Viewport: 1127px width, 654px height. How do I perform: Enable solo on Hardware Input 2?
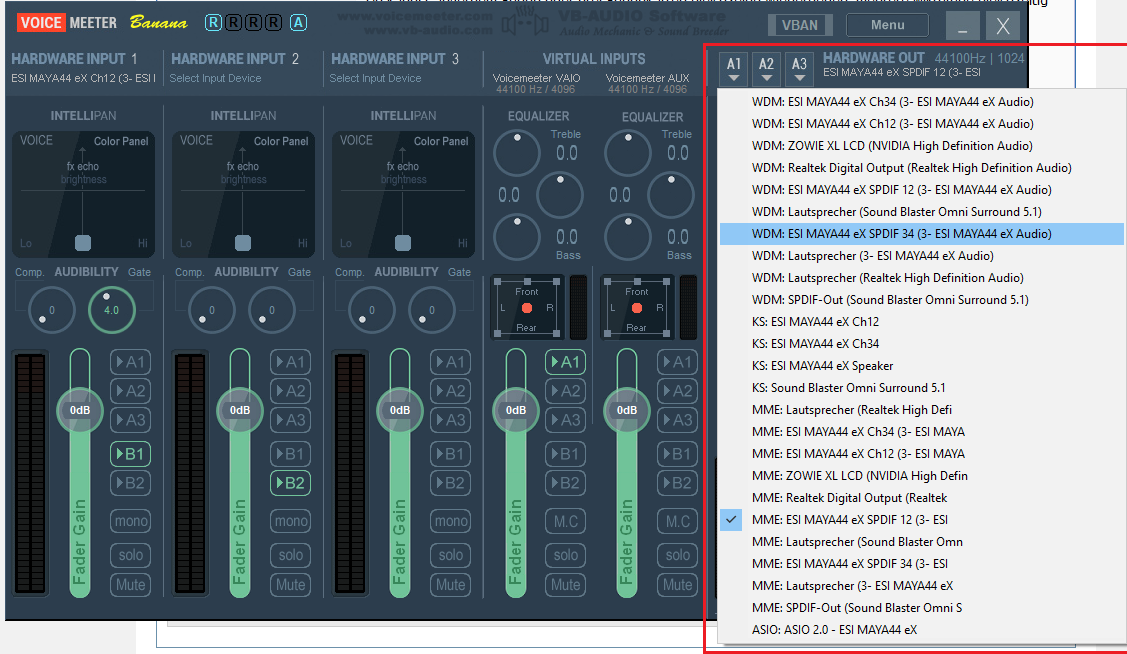290,555
